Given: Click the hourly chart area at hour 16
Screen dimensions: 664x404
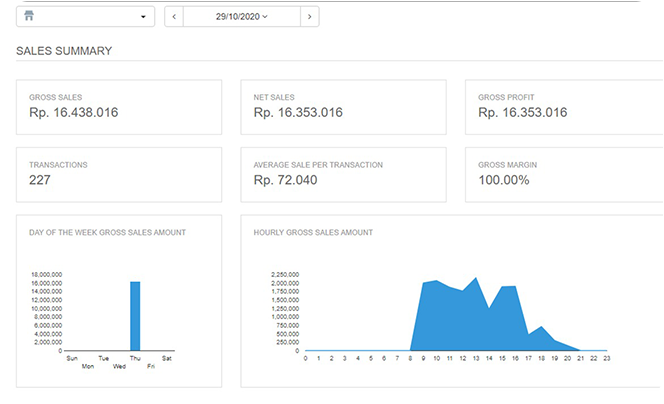Looking at the screenshot, I should tap(514, 320).
